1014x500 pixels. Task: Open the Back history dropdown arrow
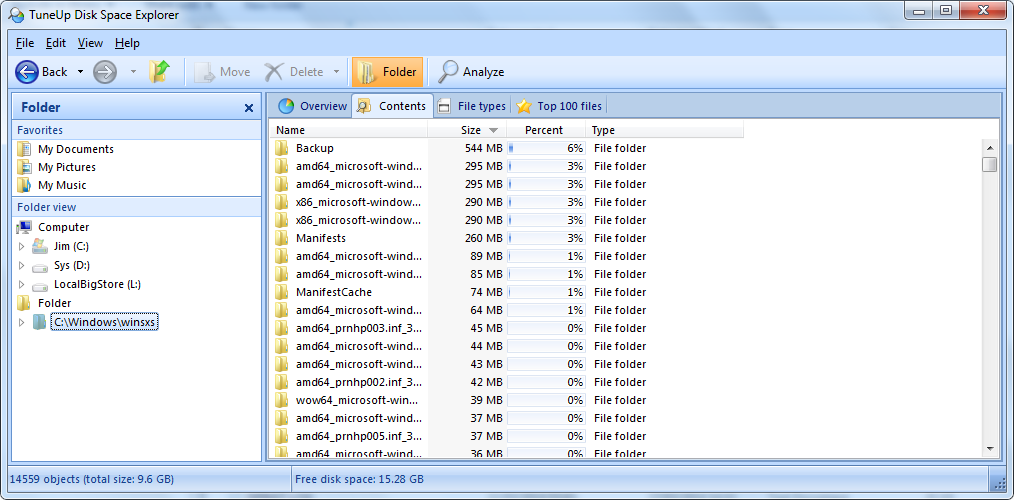80,72
